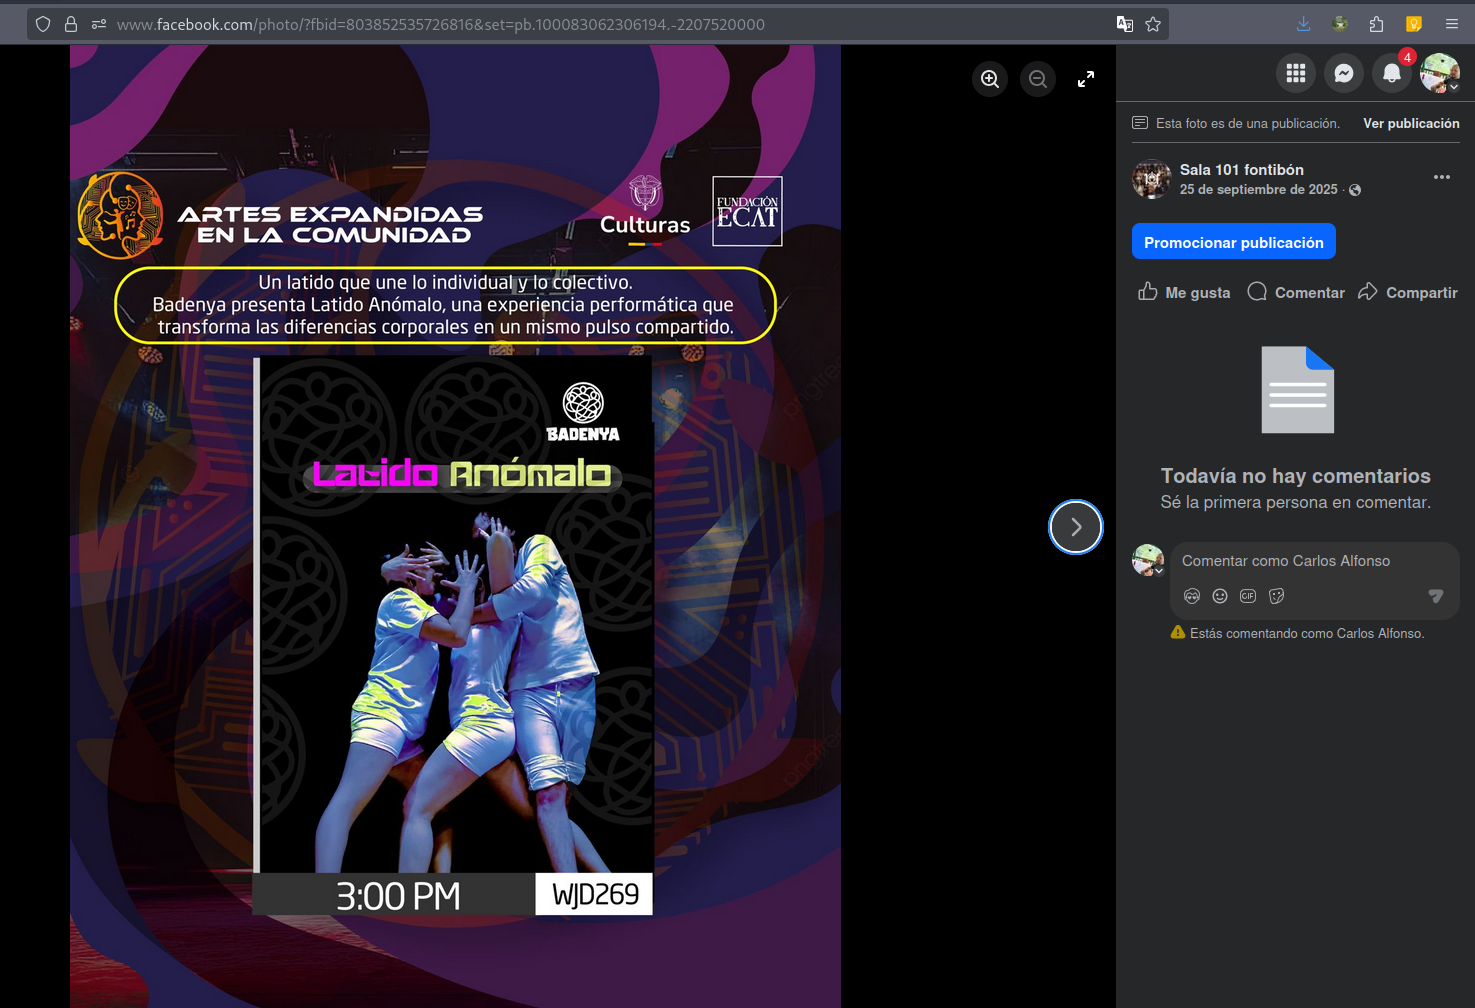Click the Comentar button
Viewport: 1475px width, 1008px height.
[x=1296, y=292]
